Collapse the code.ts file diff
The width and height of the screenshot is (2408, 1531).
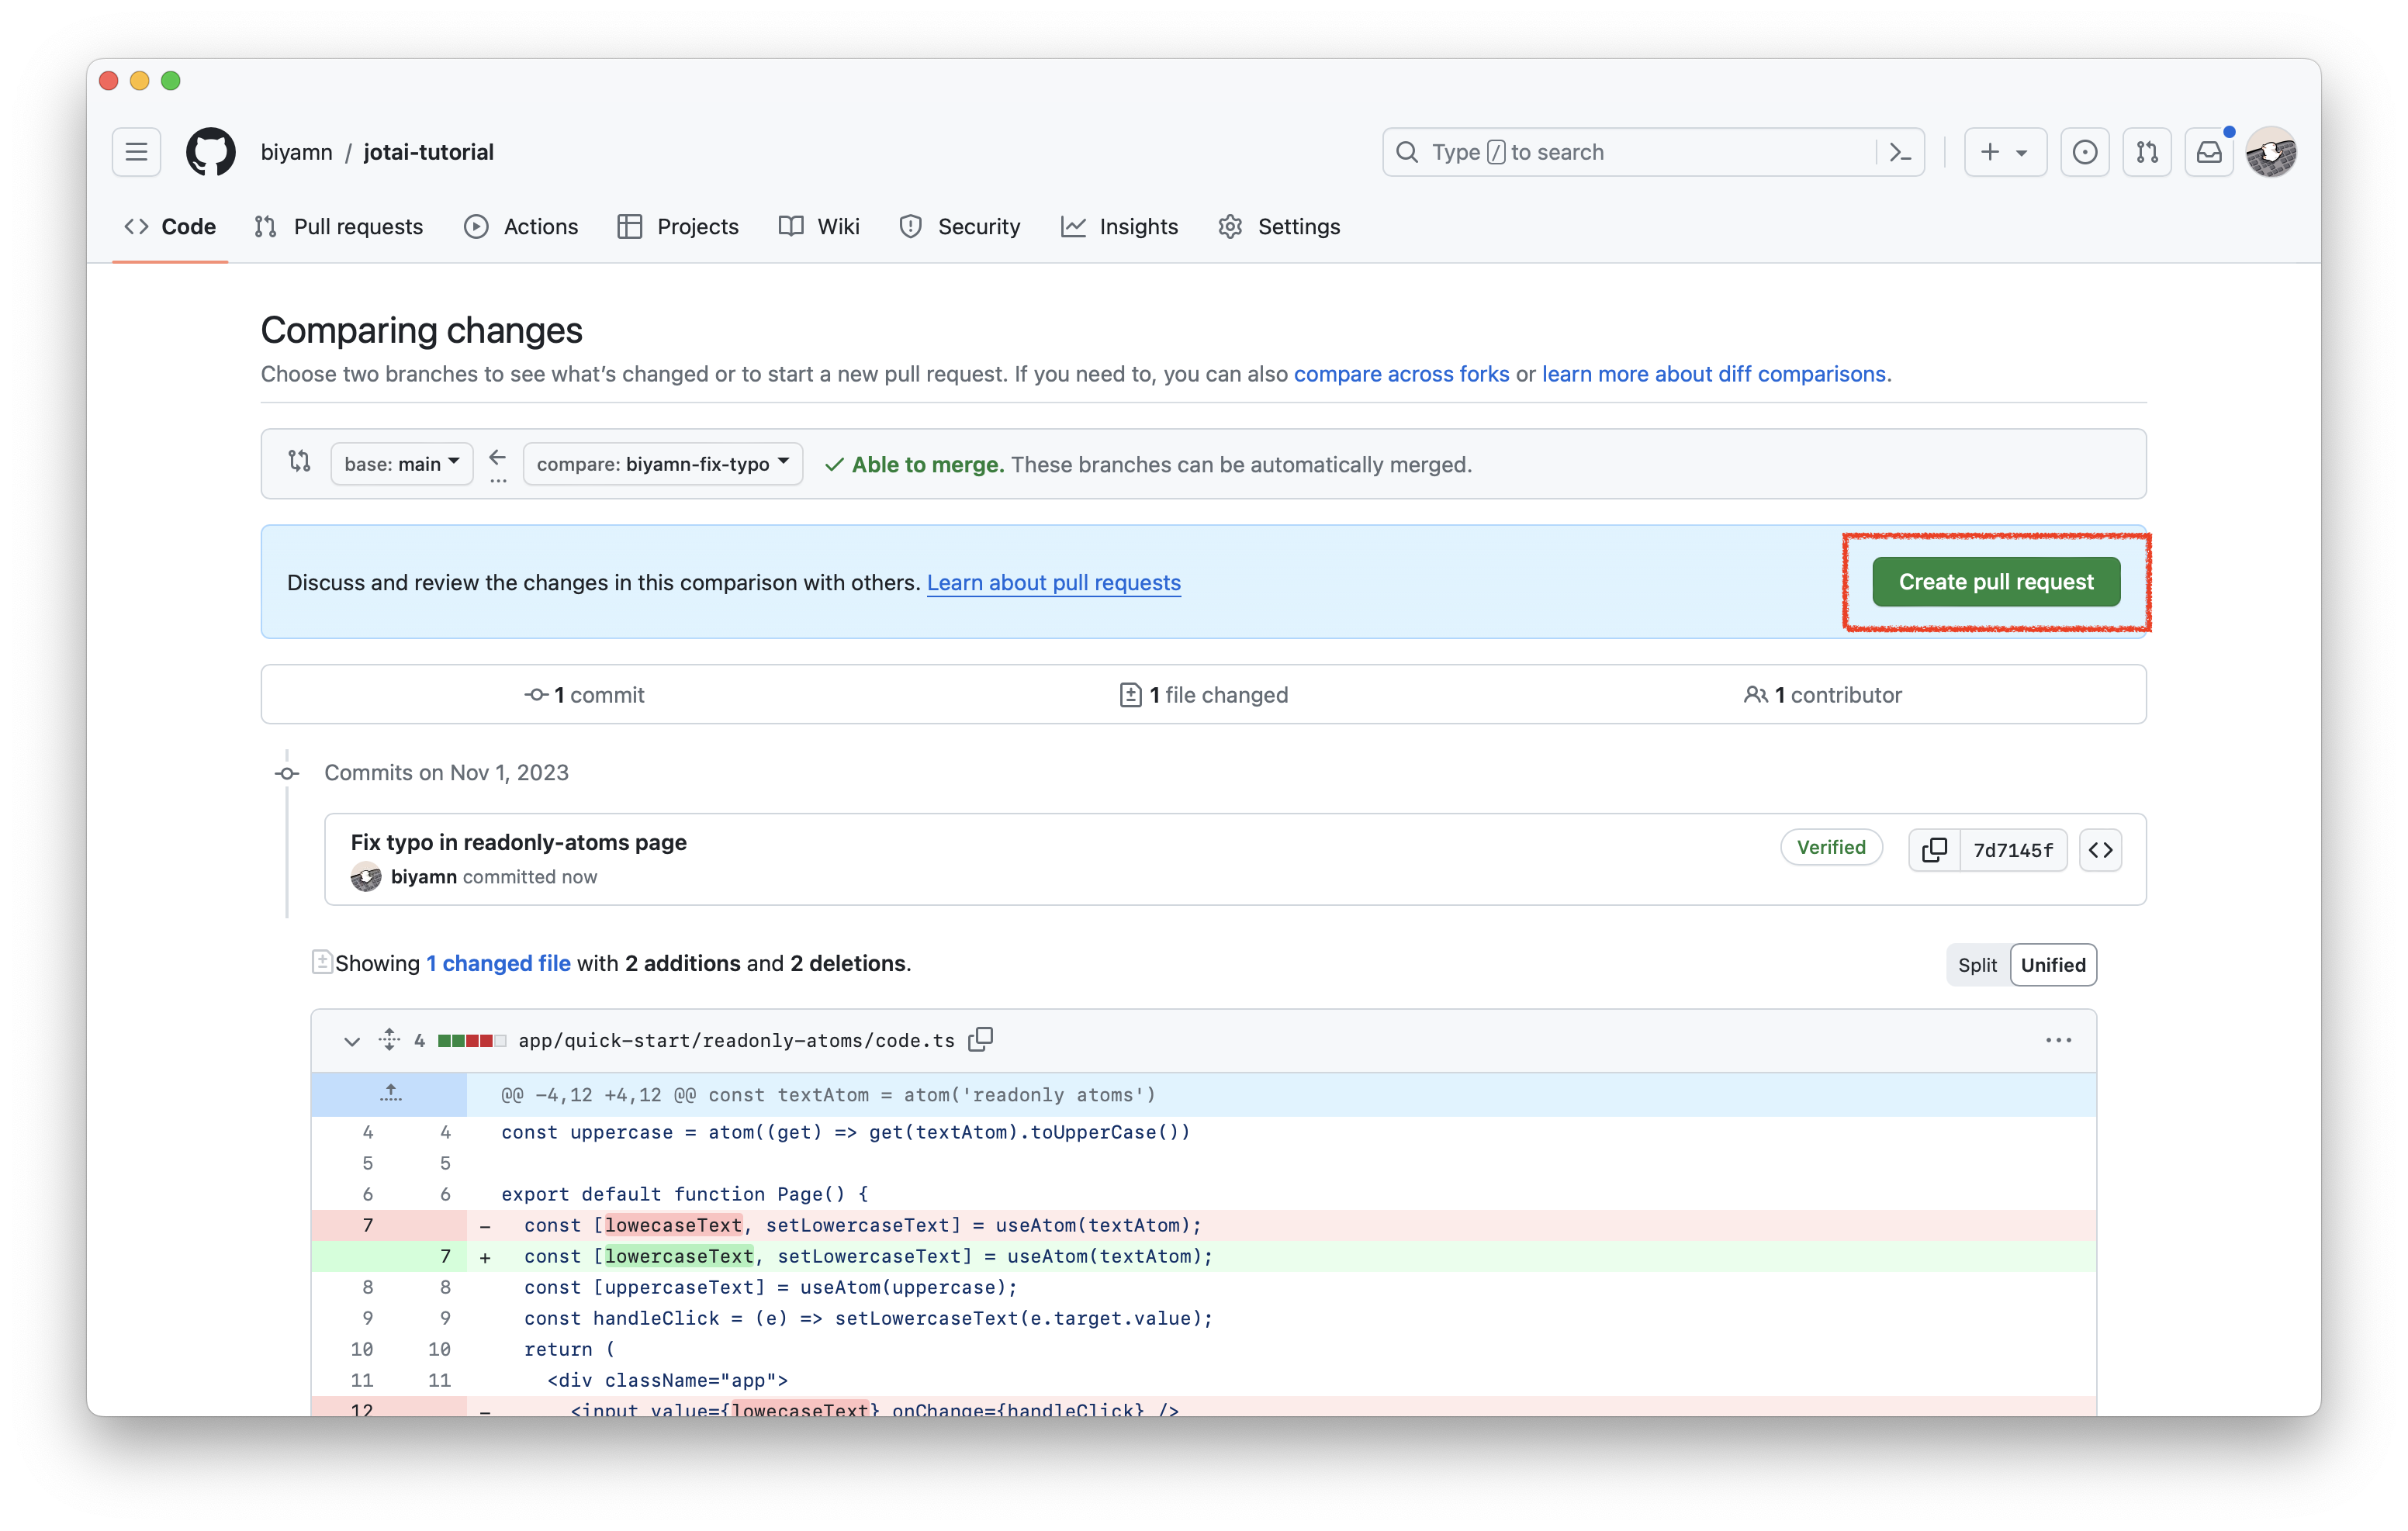point(351,1041)
